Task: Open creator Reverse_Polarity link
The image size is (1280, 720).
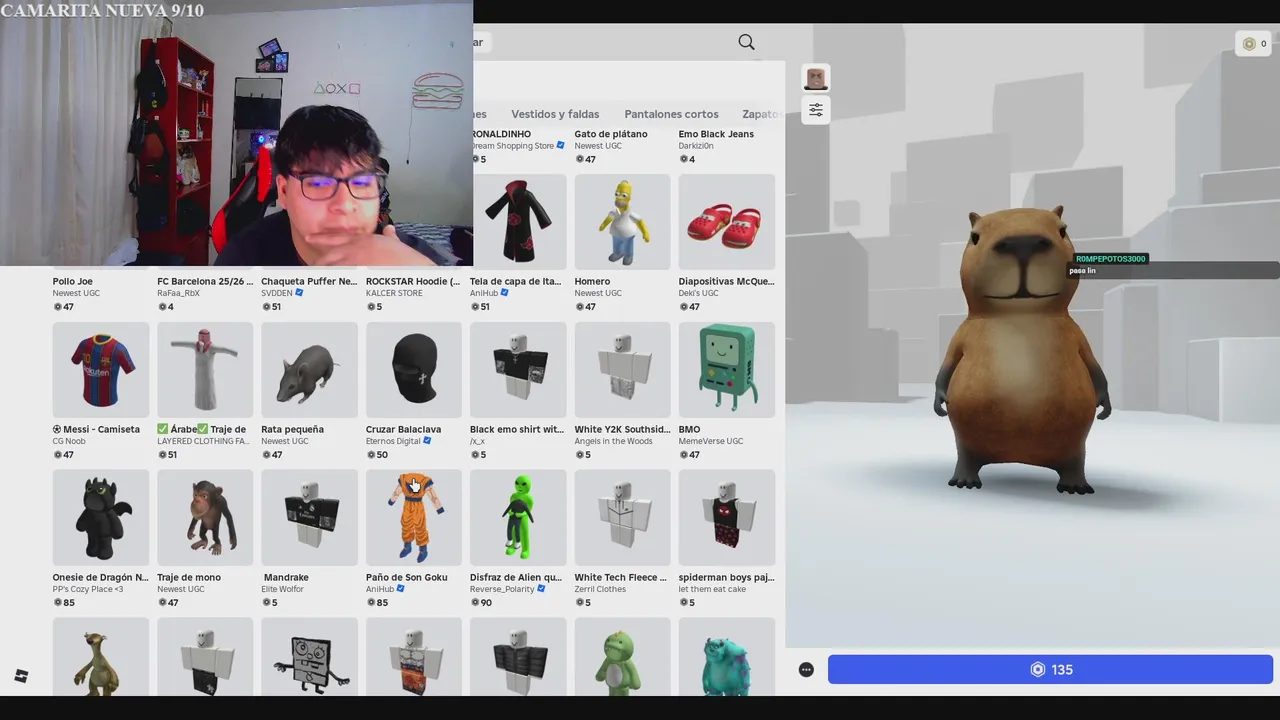Action: pyautogui.click(x=502, y=589)
